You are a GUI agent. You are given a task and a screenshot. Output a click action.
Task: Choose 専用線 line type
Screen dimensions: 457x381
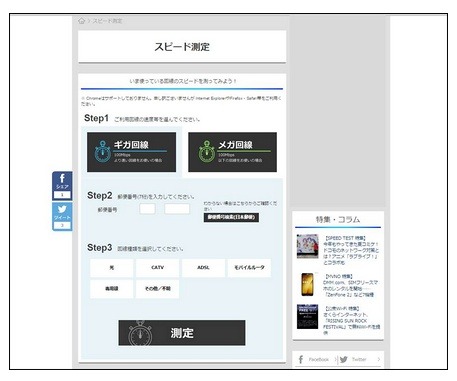112,289
